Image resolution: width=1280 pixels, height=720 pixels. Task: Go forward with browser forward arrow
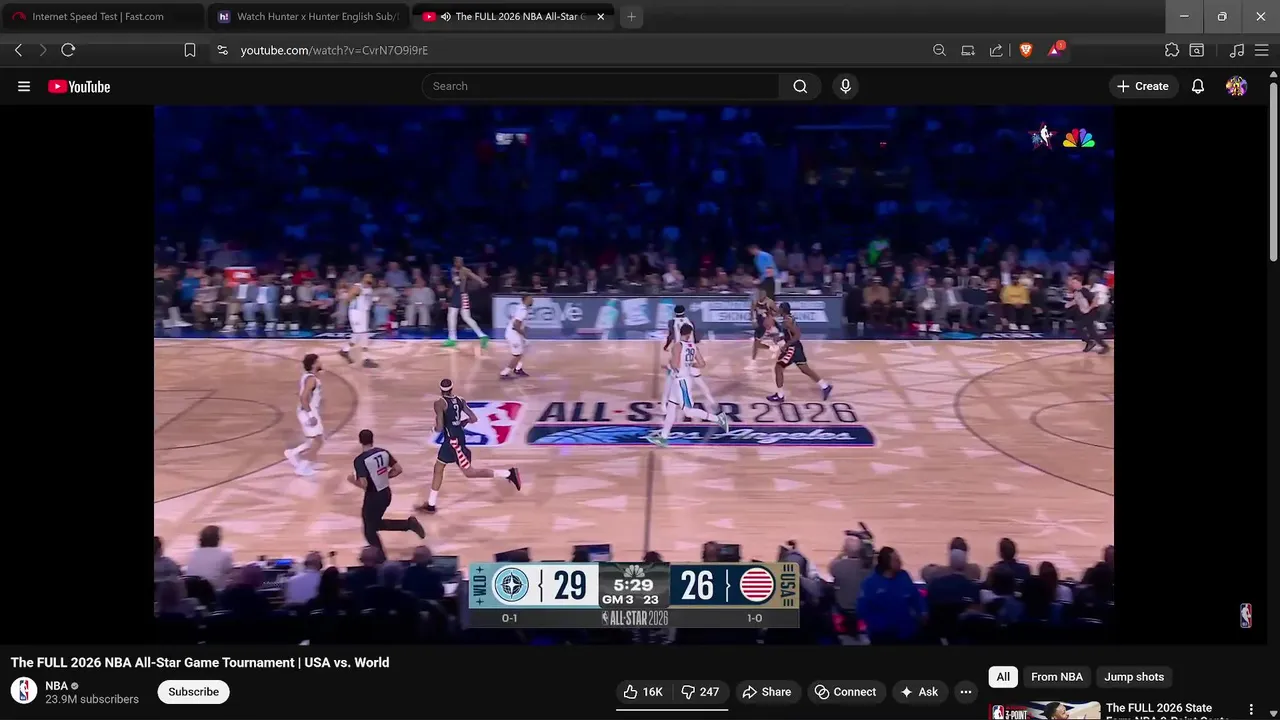(43, 50)
